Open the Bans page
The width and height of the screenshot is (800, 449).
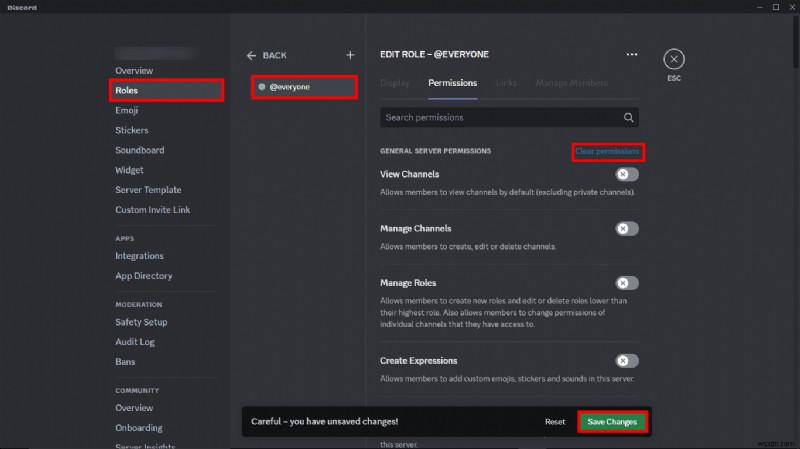[125, 362]
